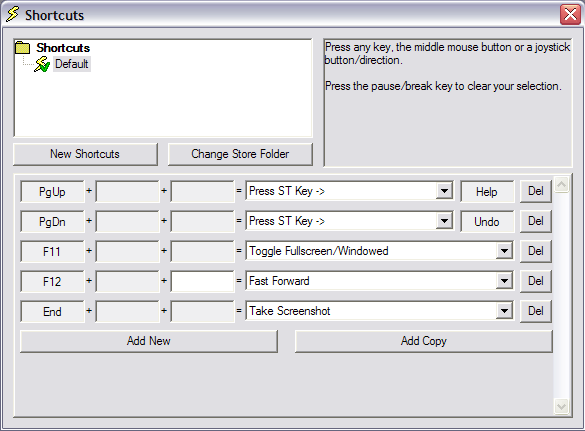The width and height of the screenshot is (585, 431).
Task: Click the Default shortcut checkmark icon
Action: click(42, 64)
